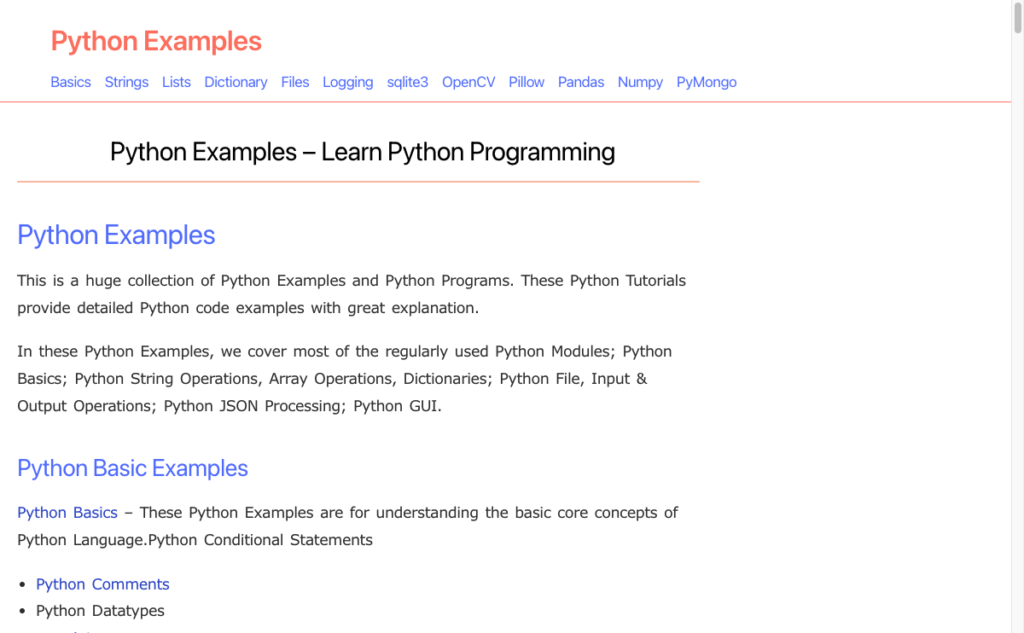Image resolution: width=1024 pixels, height=633 pixels.
Task: Open the Dictionary menu link
Action: (236, 82)
